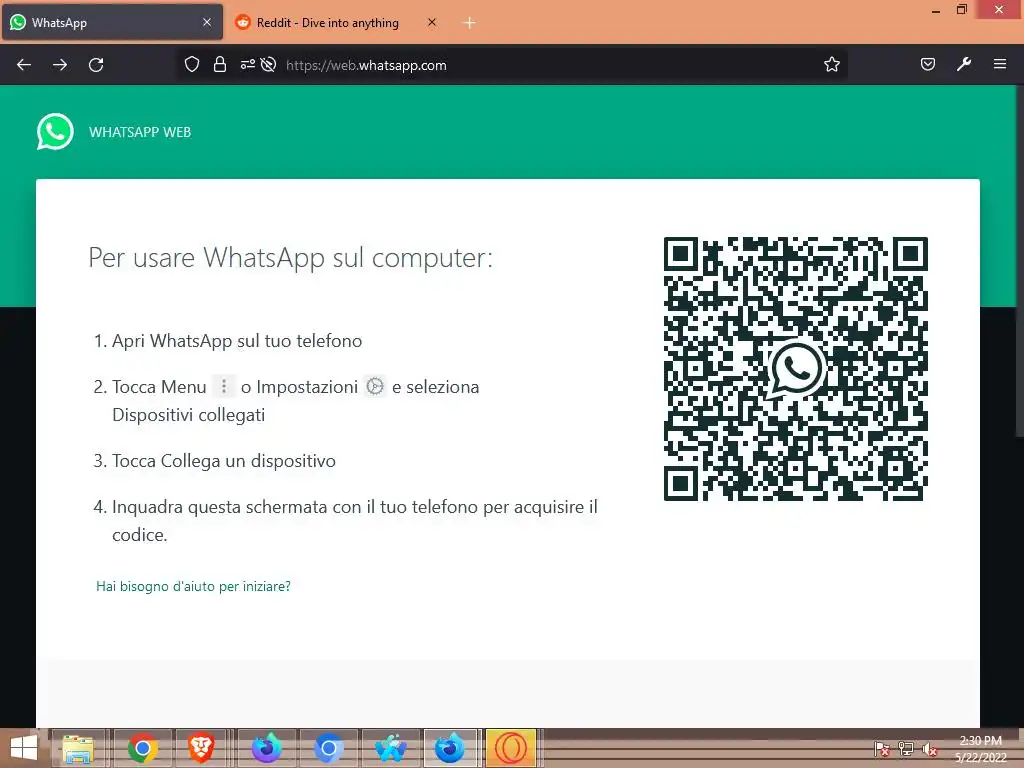1024x768 pixels.
Task: Click the WhatsApp logo in header
Action: point(55,131)
